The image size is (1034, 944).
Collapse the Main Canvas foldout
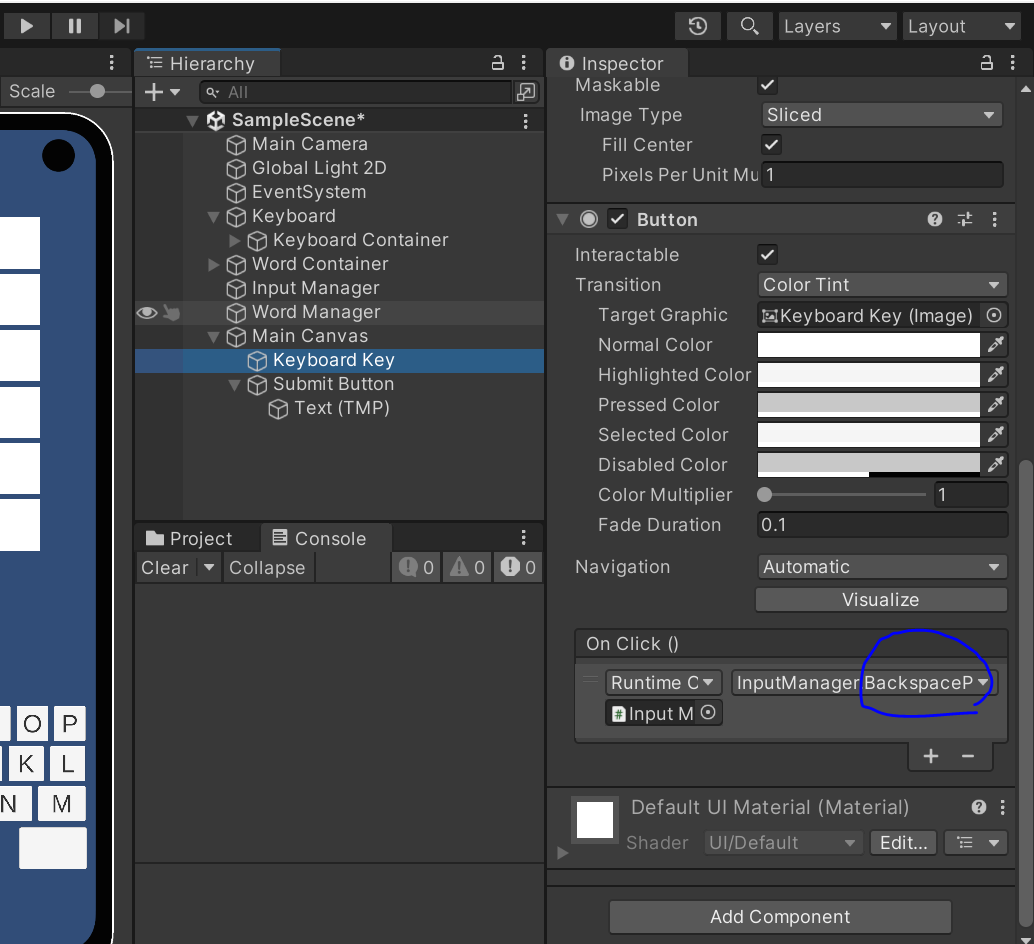pos(214,337)
